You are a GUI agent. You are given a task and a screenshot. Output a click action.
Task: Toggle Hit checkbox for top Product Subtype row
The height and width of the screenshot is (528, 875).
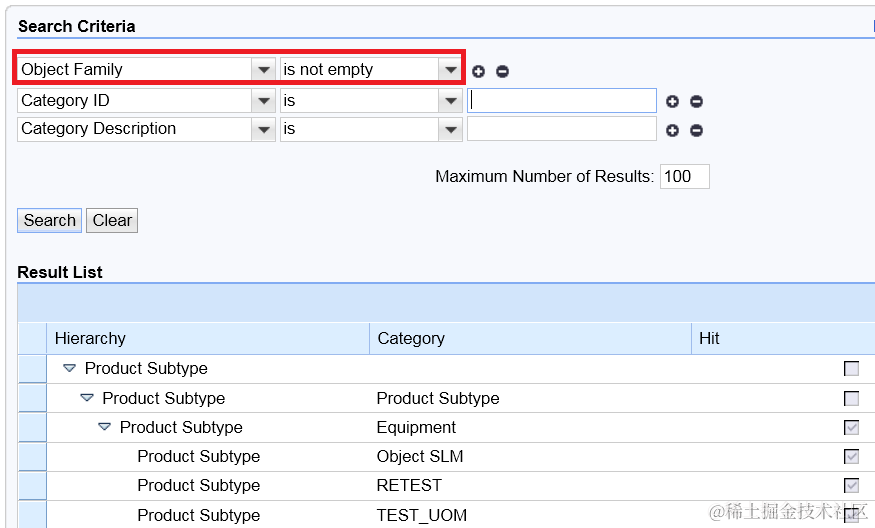(x=851, y=369)
